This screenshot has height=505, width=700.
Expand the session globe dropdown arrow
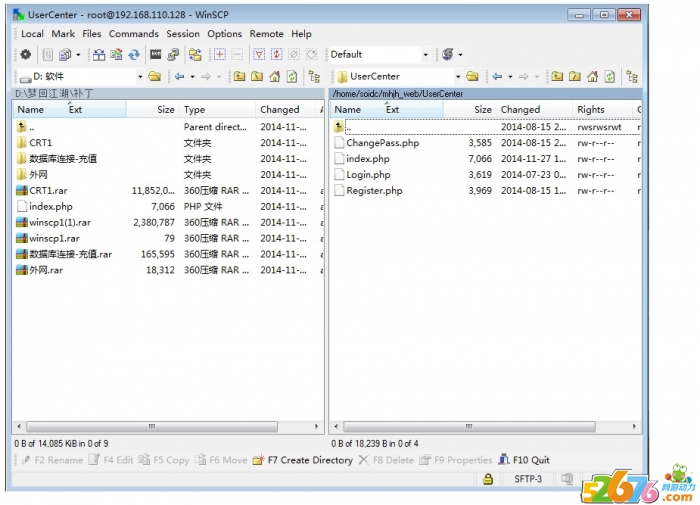(x=460, y=55)
